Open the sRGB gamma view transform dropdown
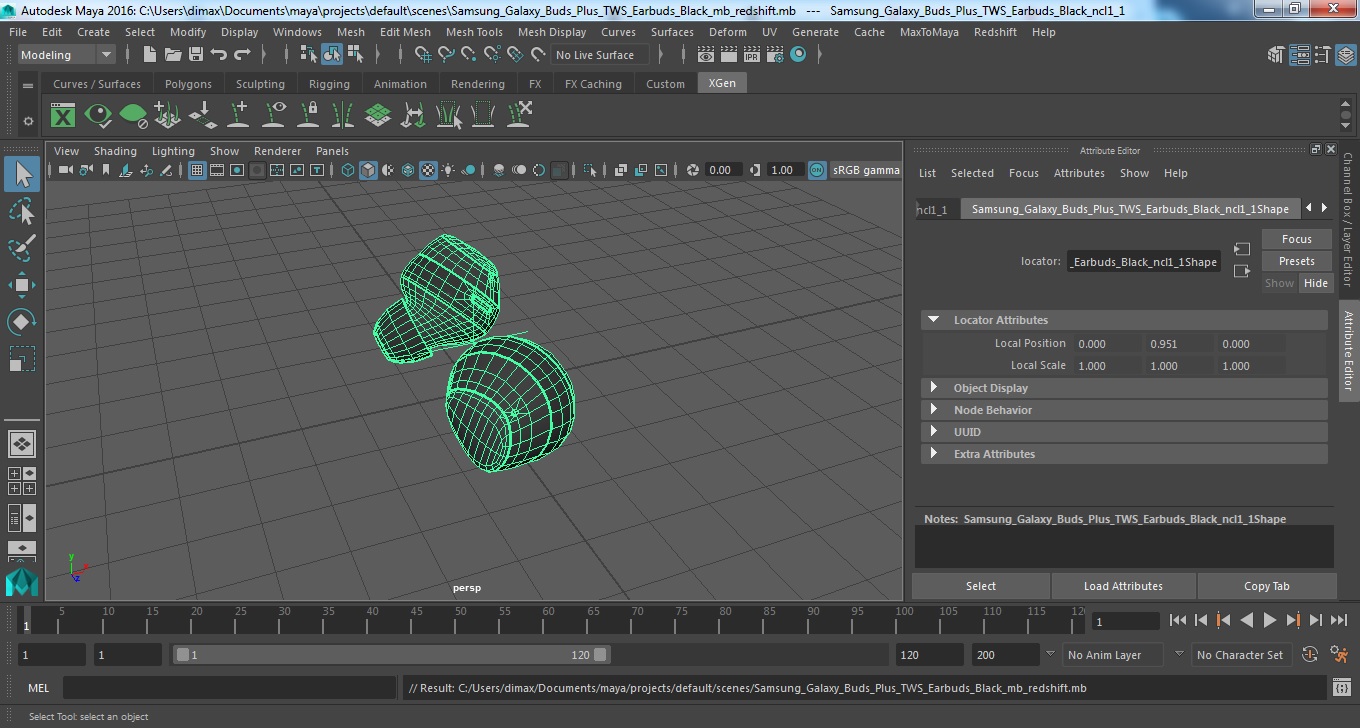Image resolution: width=1360 pixels, height=728 pixels. pyautogui.click(x=866, y=170)
